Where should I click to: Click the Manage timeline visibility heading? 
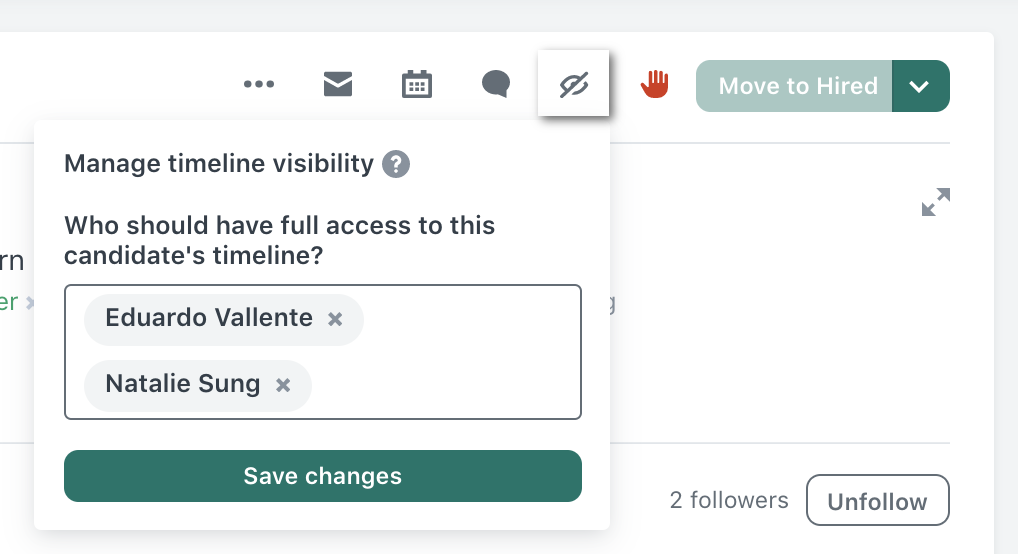tap(219, 163)
